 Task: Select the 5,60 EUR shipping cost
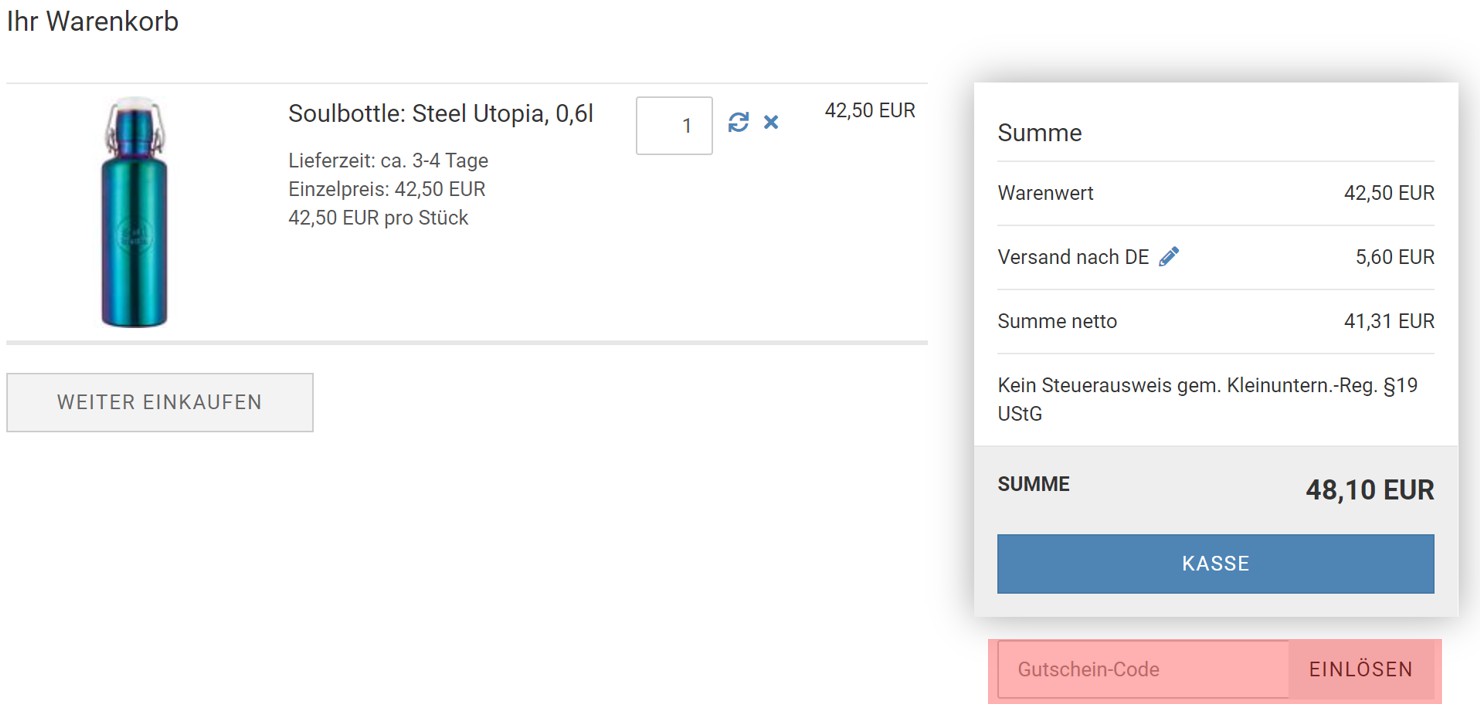point(1395,257)
